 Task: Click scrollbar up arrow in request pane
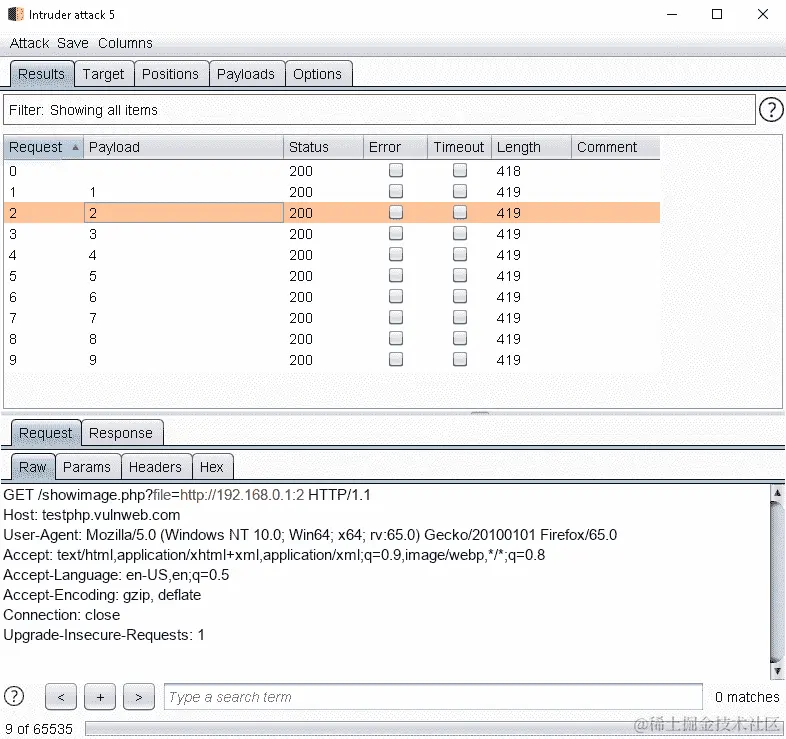click(776, 492)
